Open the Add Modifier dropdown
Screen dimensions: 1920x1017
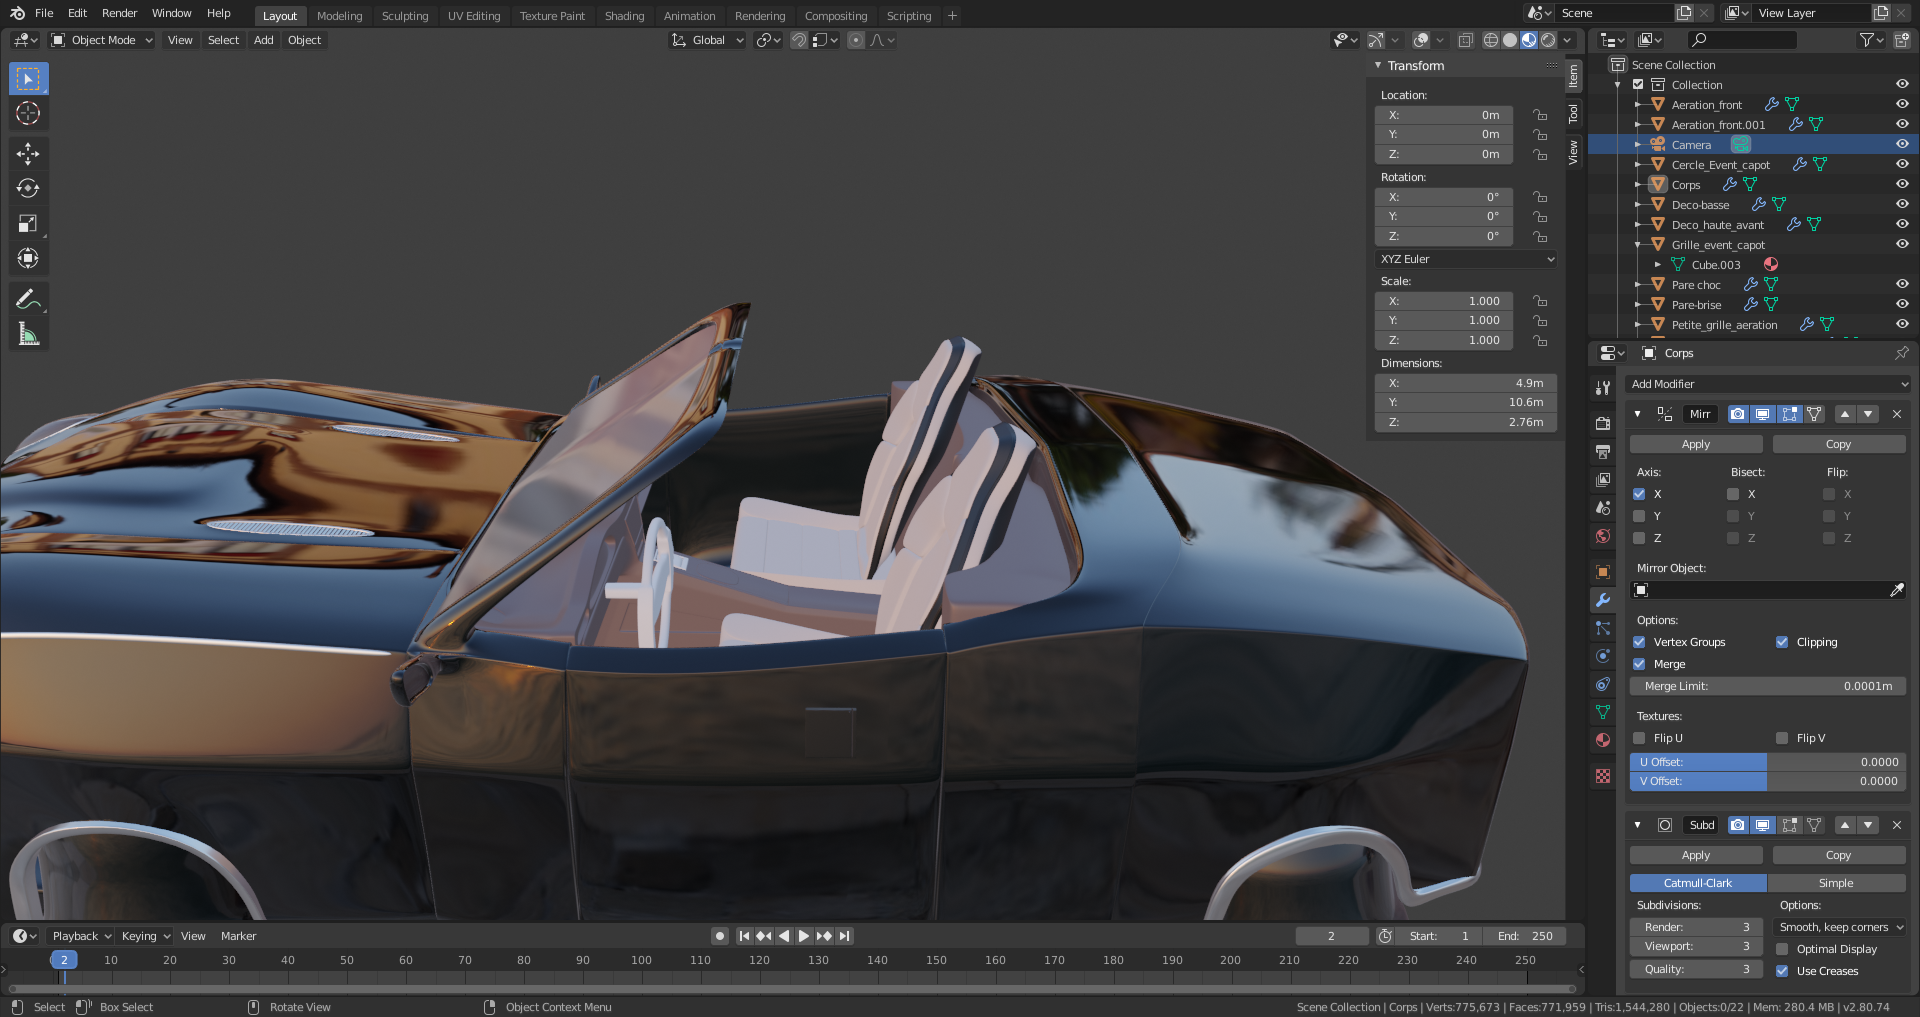pyautogui.click(x=1768, y=384)
